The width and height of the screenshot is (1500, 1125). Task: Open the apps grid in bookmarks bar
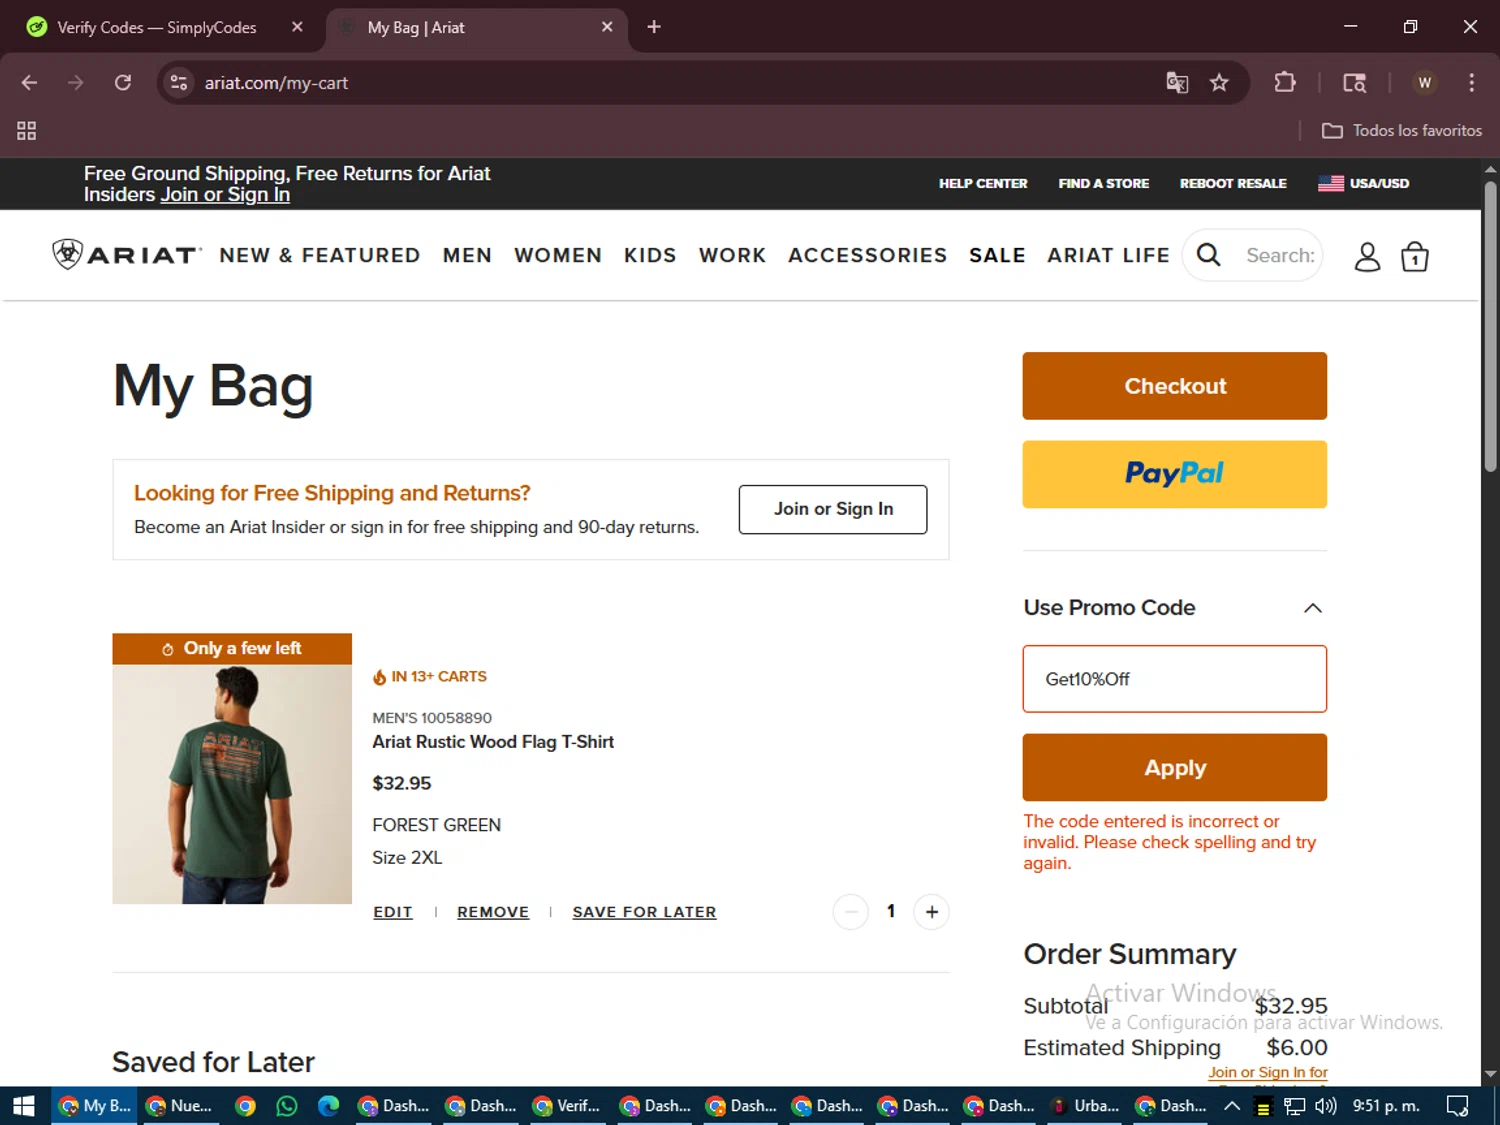click(27, 131)
